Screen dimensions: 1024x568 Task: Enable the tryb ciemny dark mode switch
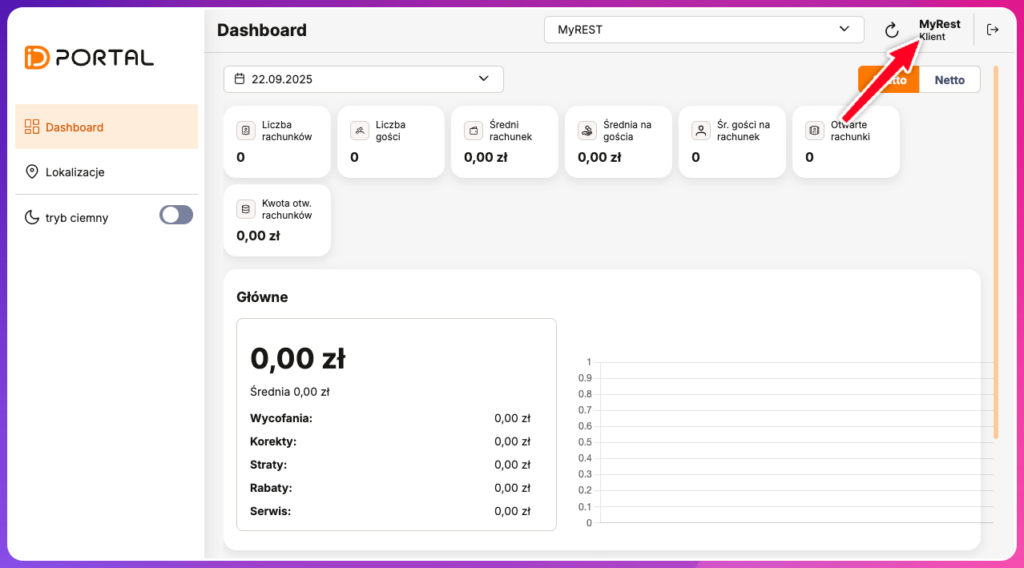(x=176, y=215)
